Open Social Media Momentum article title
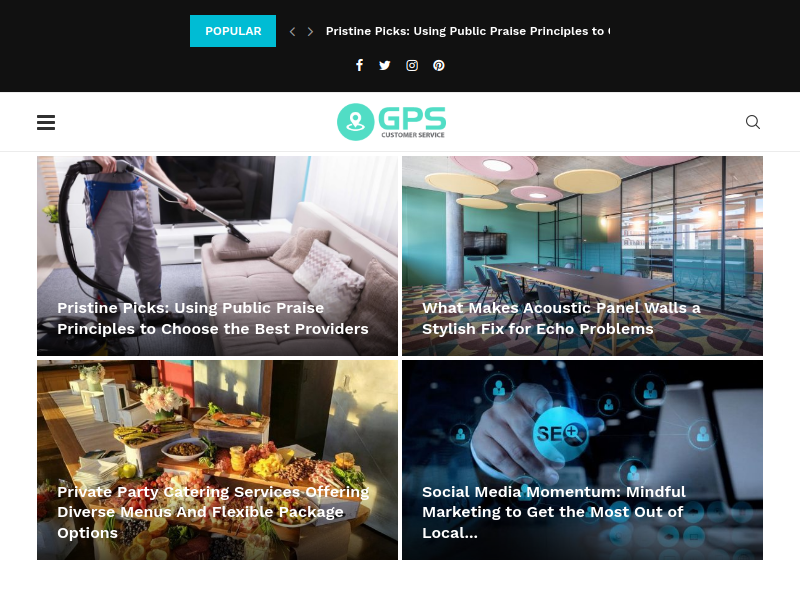This screenshot has width=800, height=600. 554,512
